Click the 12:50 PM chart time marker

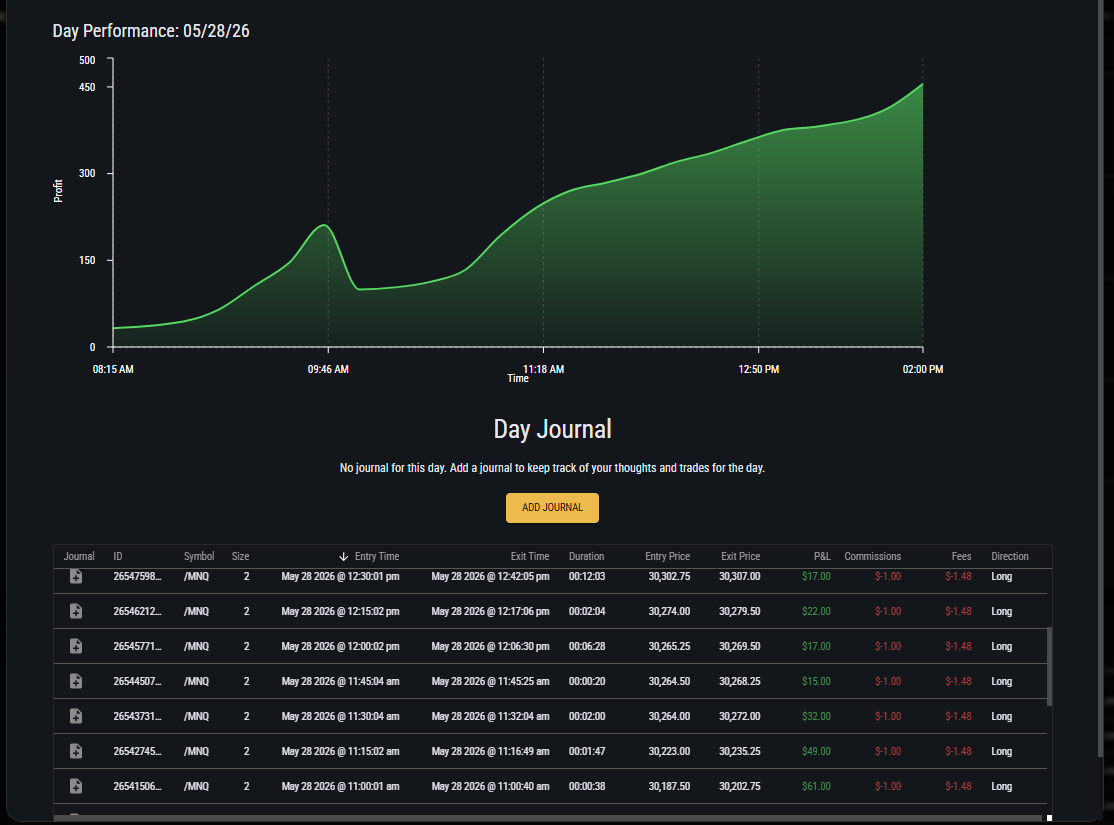759,370
